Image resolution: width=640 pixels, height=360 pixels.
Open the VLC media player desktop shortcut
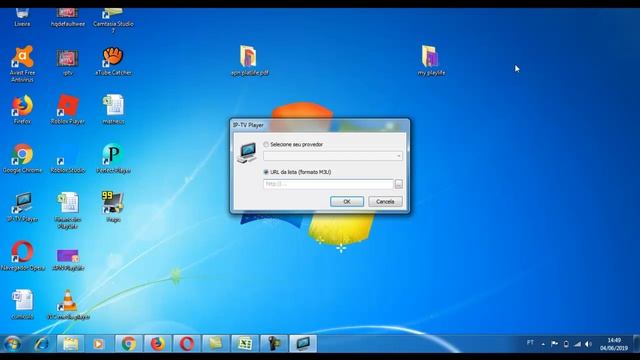[x=68, y=305]
